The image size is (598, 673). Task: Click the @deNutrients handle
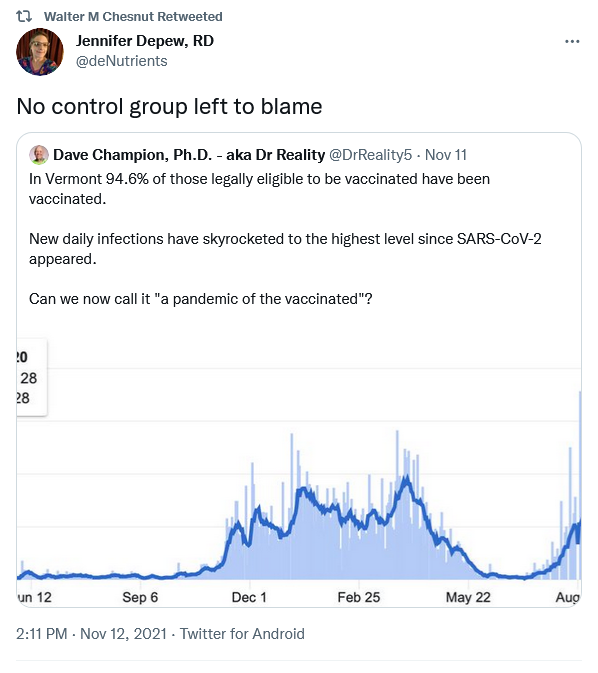click(x=121, y=61)
